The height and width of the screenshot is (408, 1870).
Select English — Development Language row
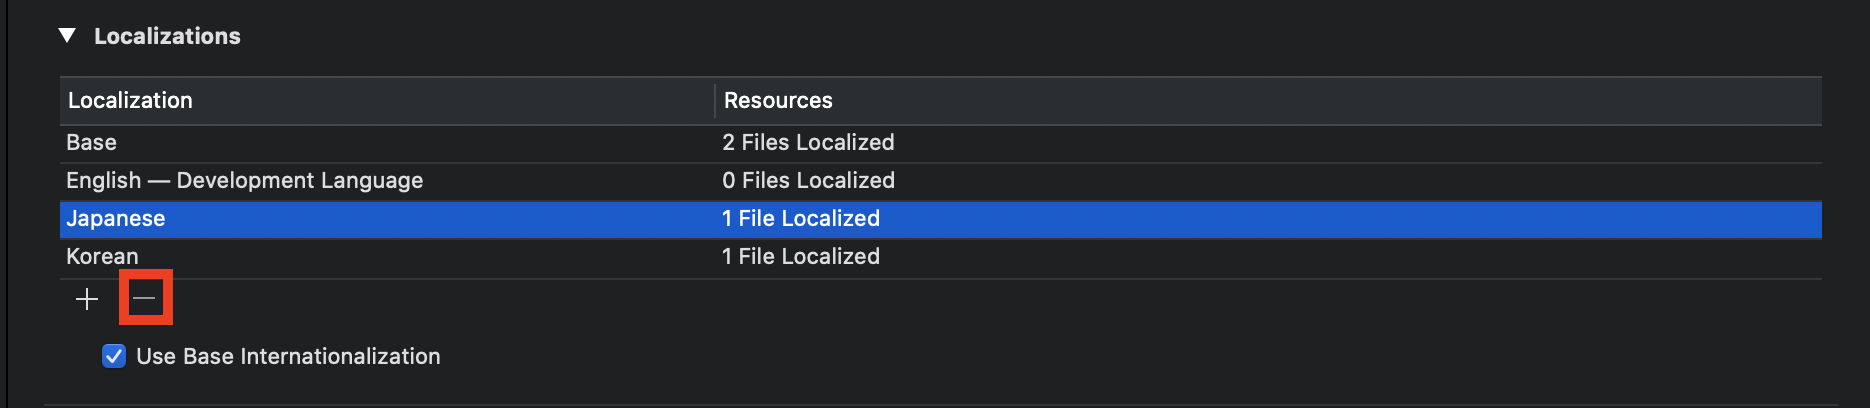(x=940, y=181)
